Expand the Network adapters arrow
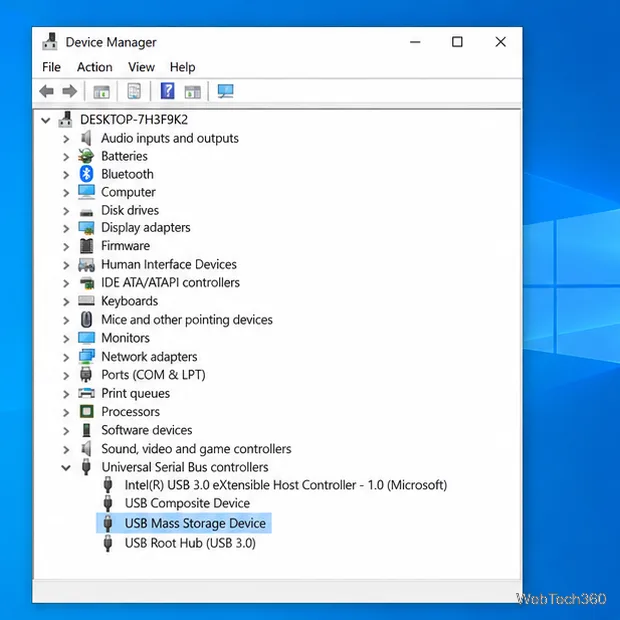This screenshot has width=620, height=620. click(x=66, y=357)
